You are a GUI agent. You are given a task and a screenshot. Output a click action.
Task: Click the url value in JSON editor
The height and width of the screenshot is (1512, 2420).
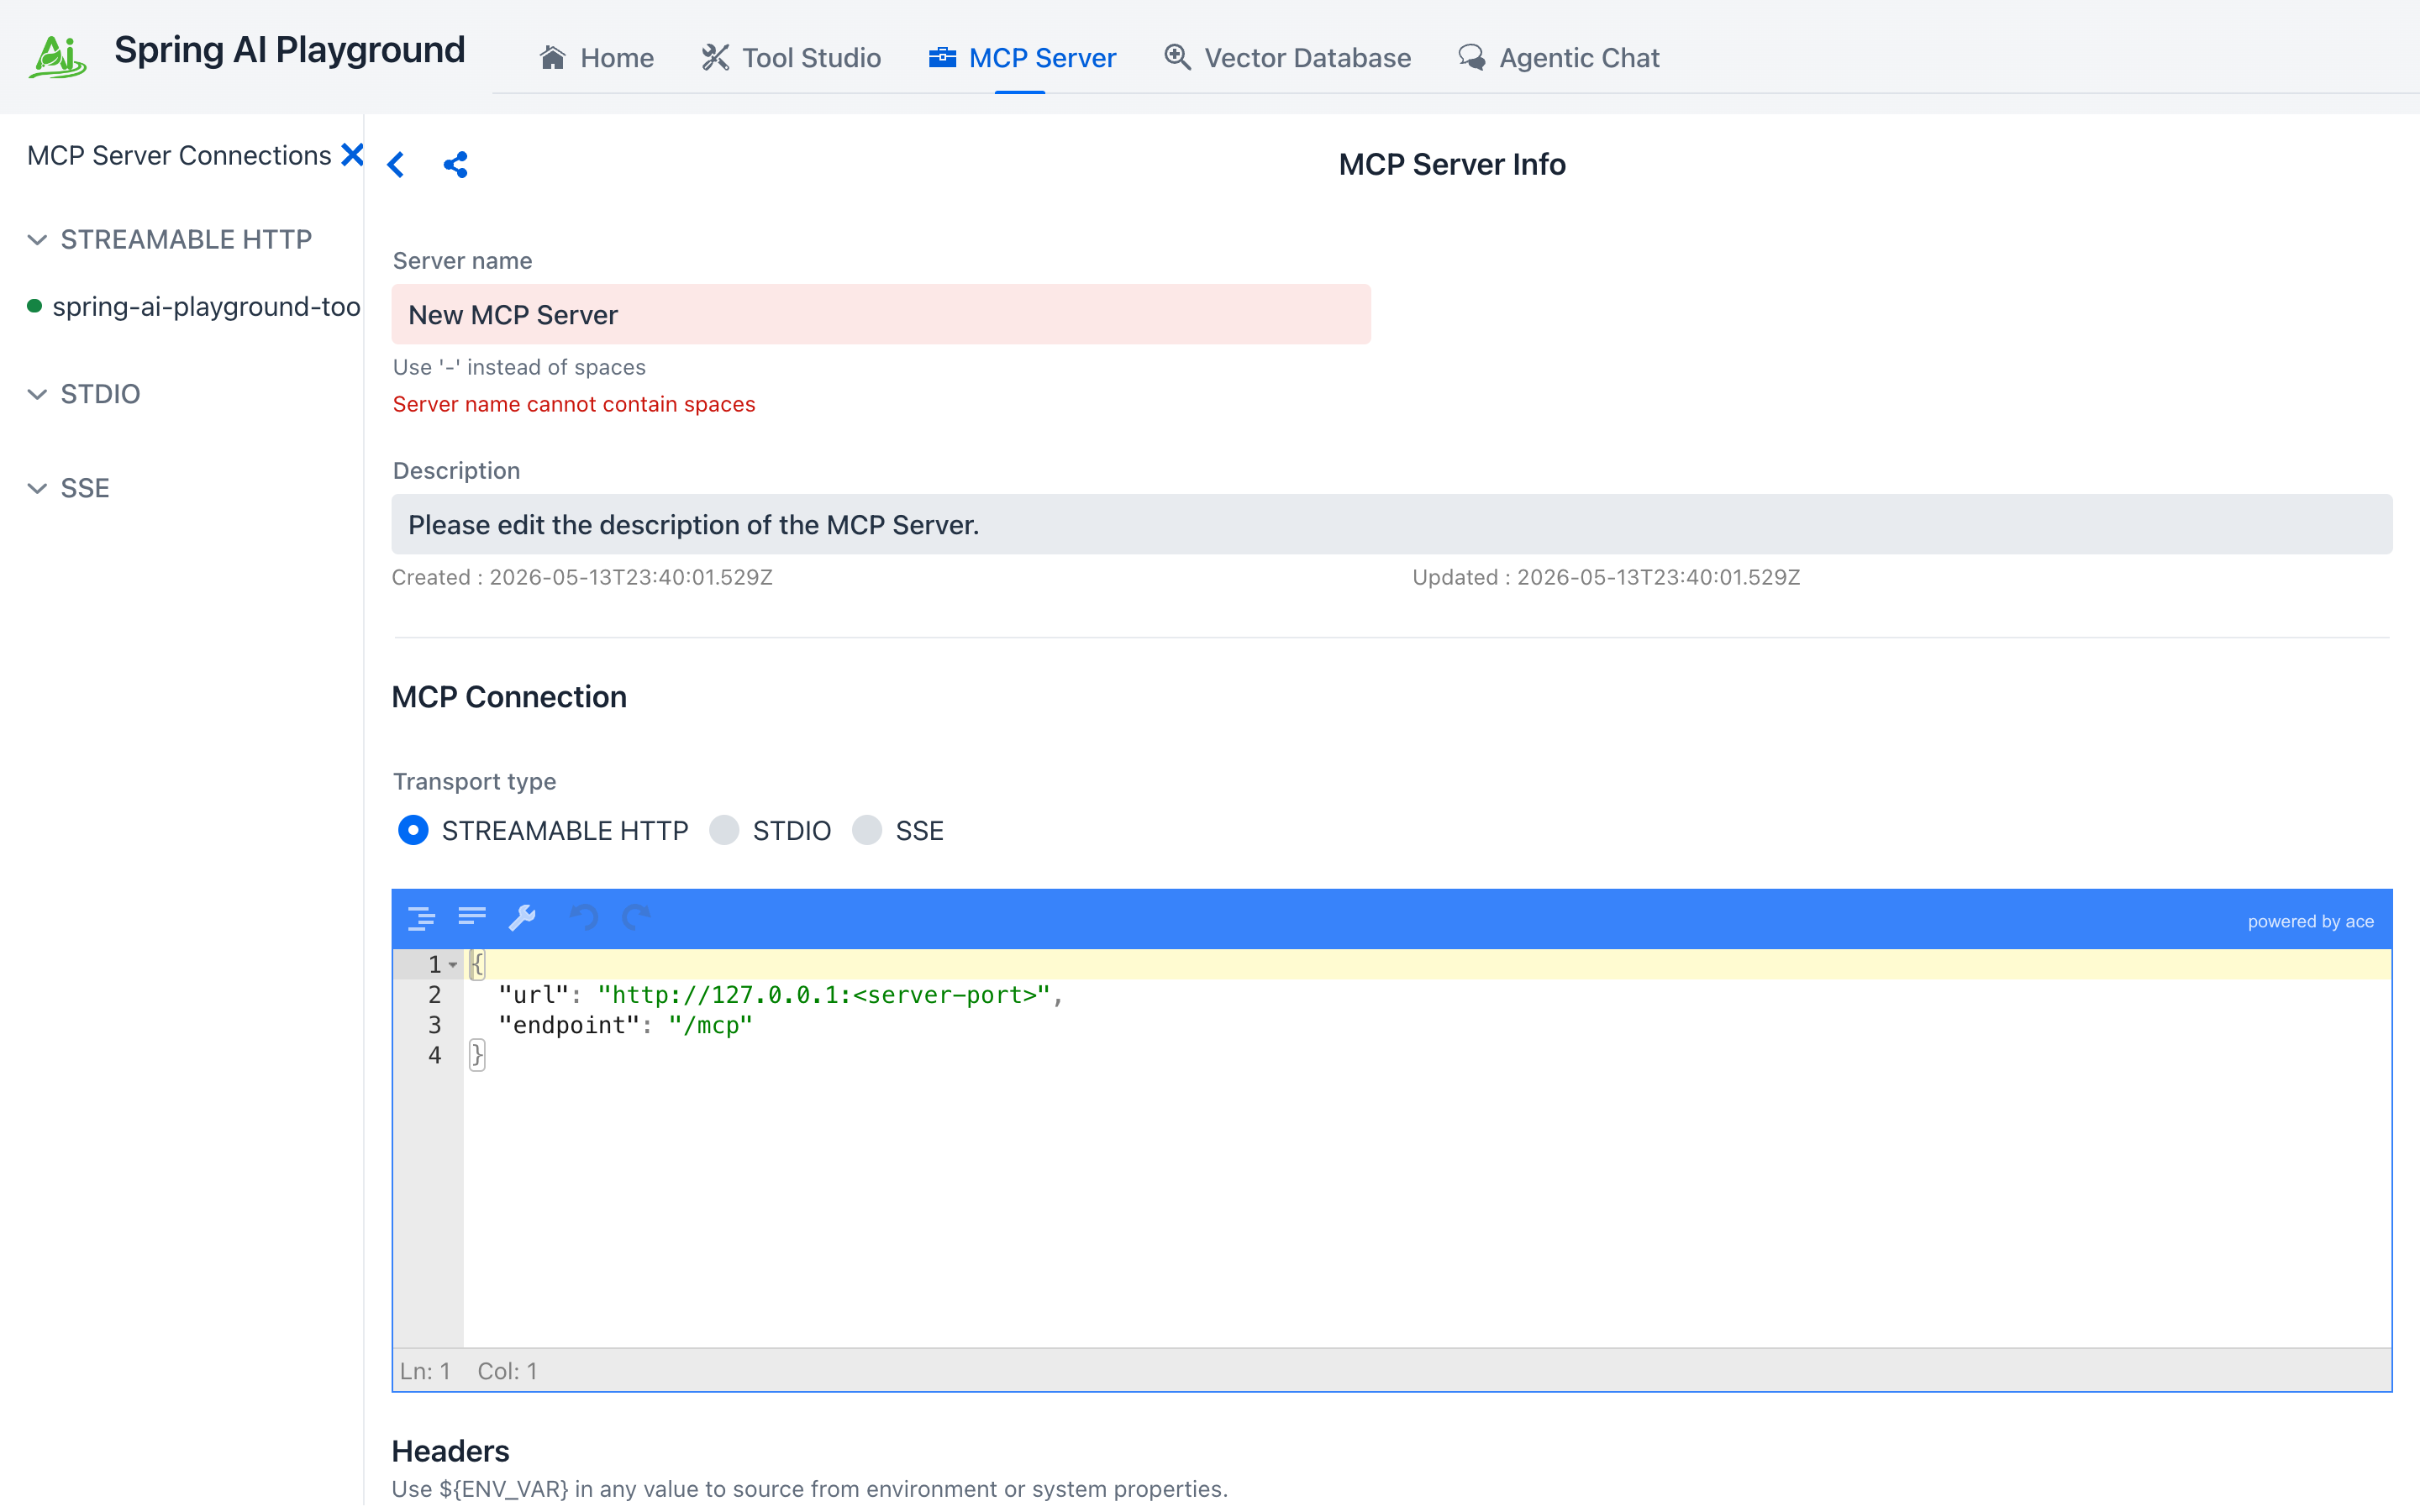click(823, 995)
